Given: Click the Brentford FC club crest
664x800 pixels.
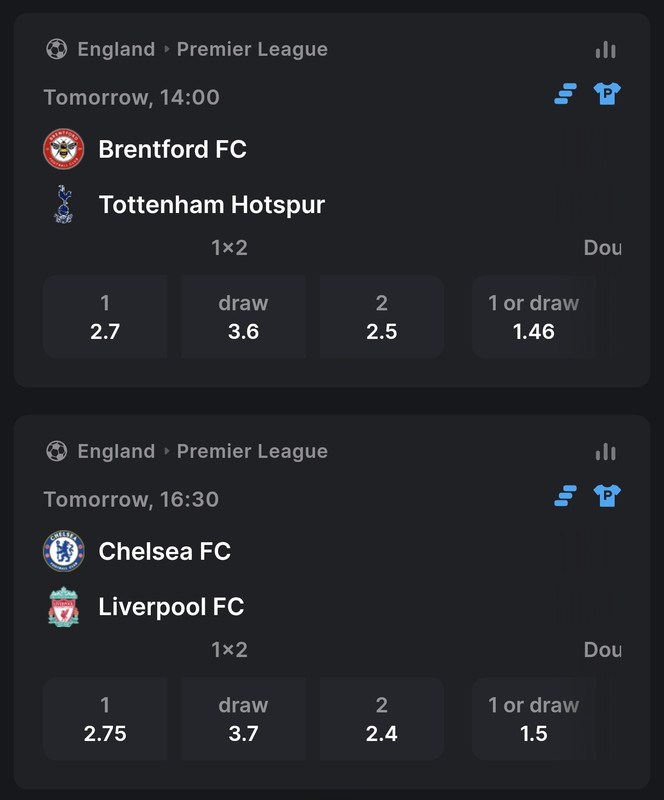Looking at the screenshot, I should click(x=63, y=149).
